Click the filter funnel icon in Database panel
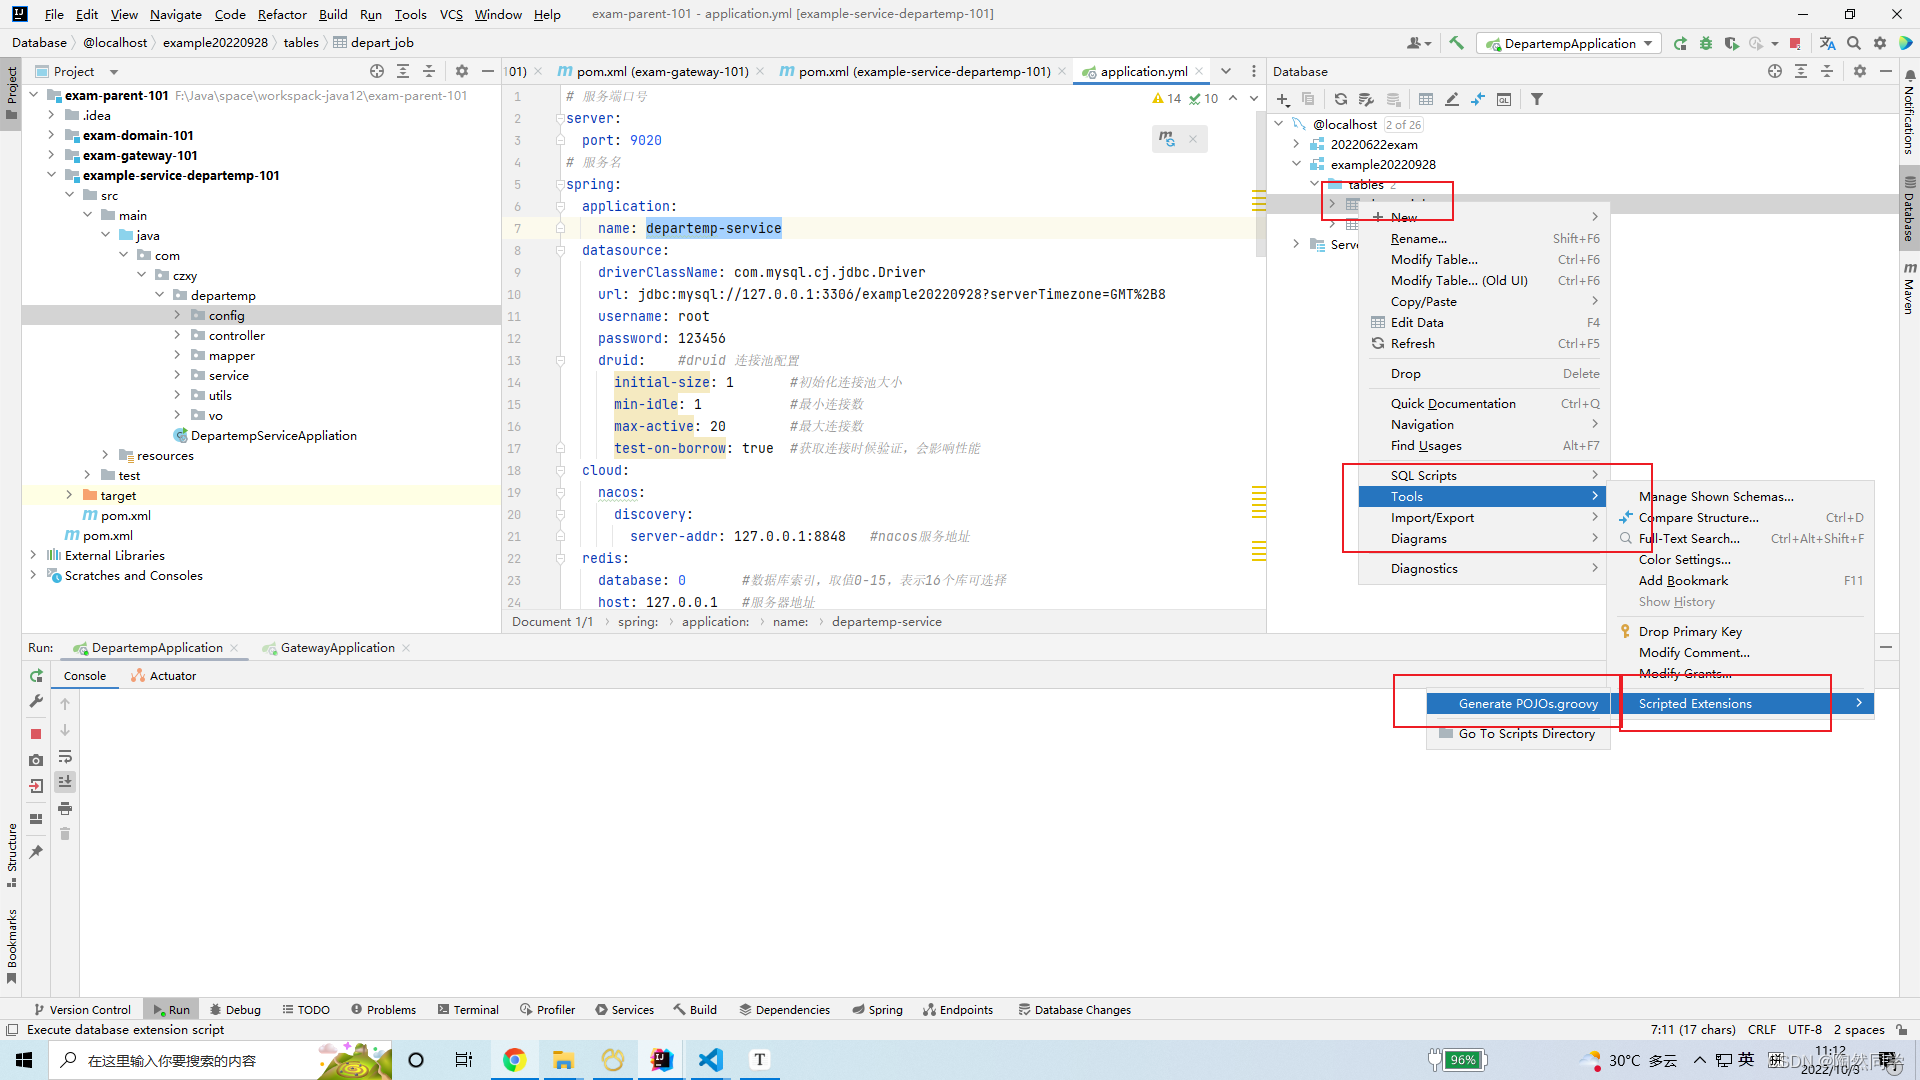1920x1080 pixels. click(x=1537, y=99)
